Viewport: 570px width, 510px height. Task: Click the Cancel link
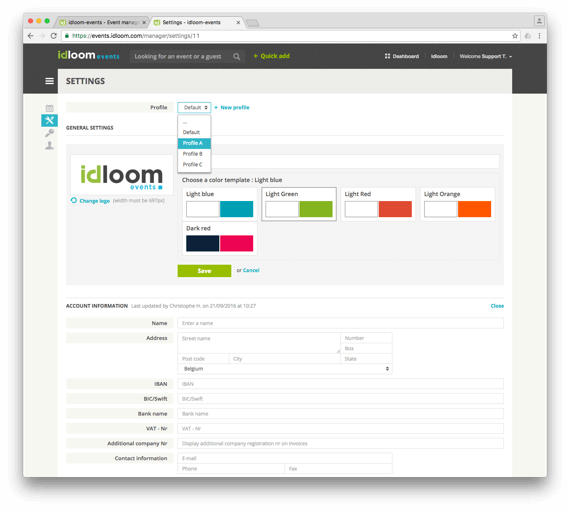[x=251, y=270]
